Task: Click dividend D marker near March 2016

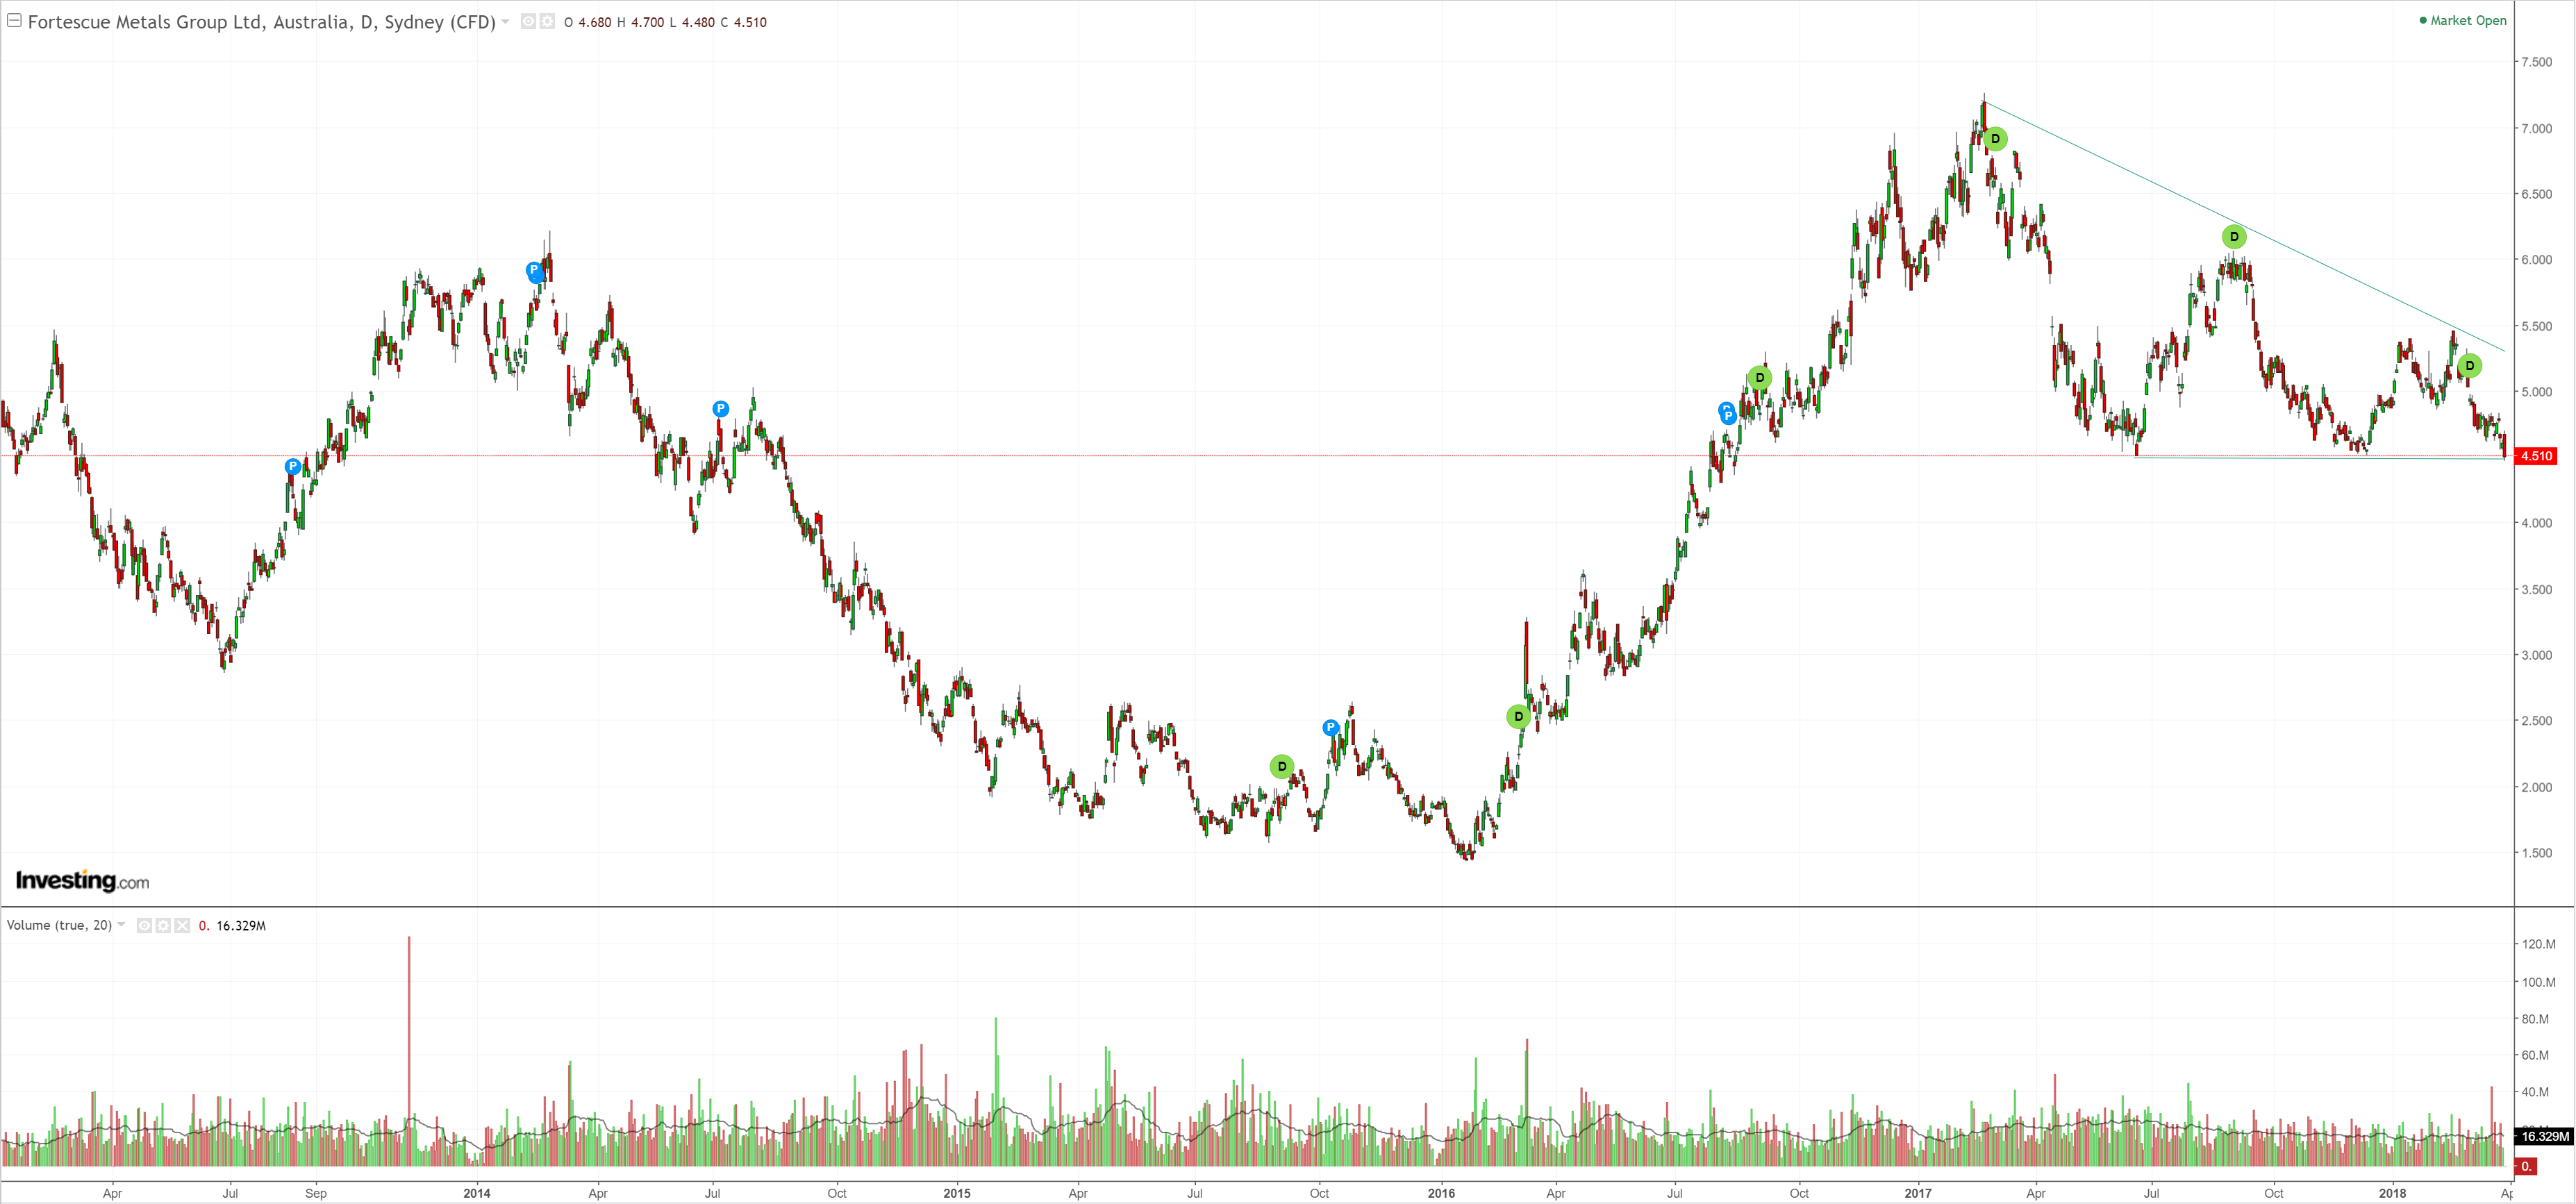Action: click(x=1518, y=716)
